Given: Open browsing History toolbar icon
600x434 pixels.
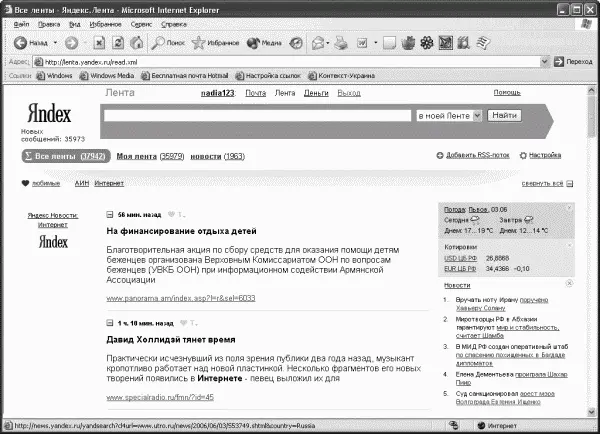Looking at the screenshot, I should tap(296, 43).
